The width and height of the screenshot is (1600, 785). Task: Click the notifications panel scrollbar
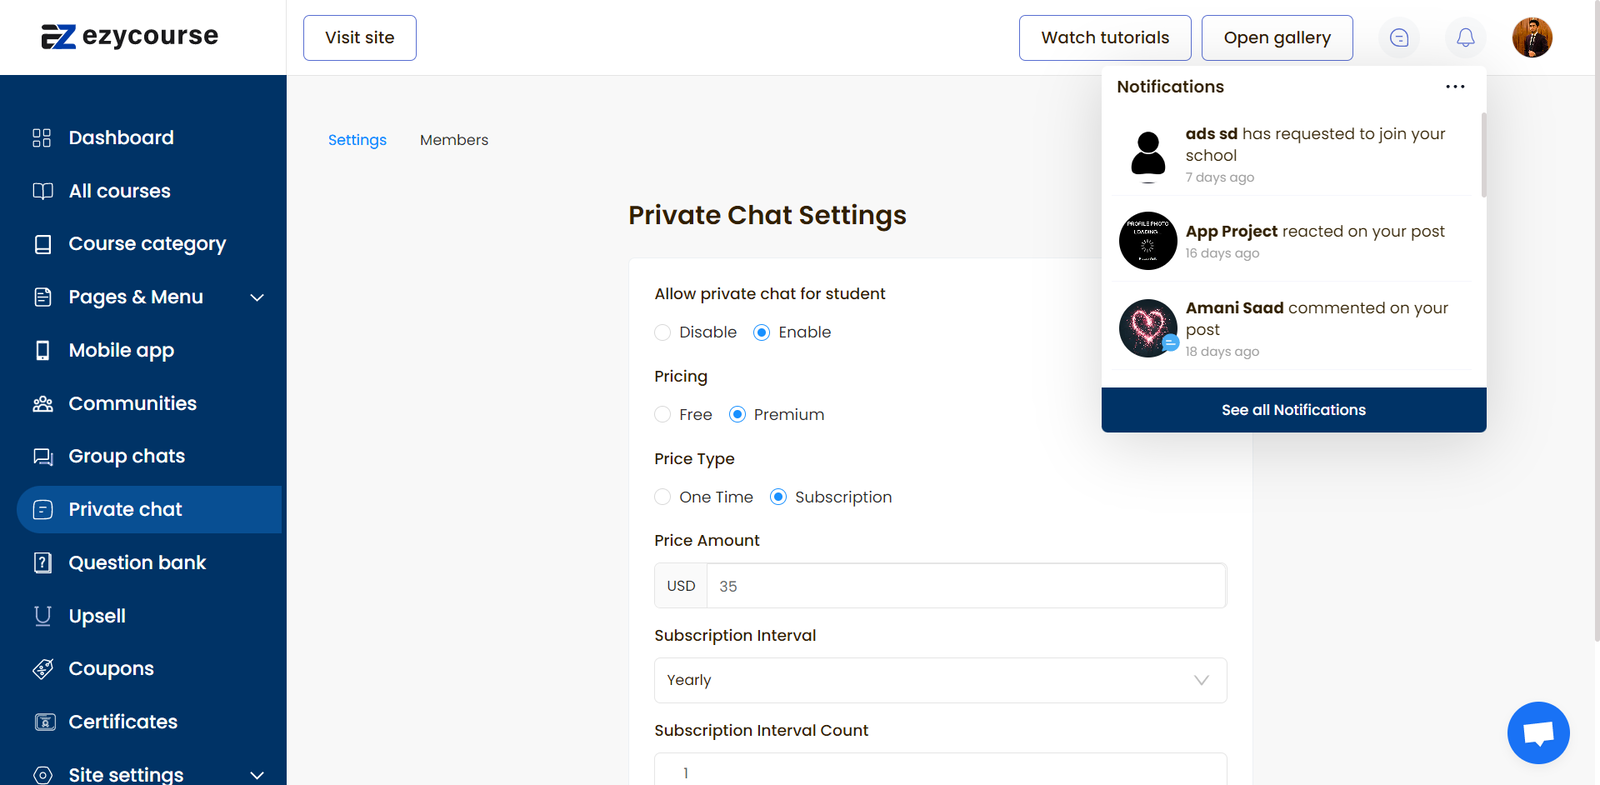pyautogui.click(x=1483, y=156)
